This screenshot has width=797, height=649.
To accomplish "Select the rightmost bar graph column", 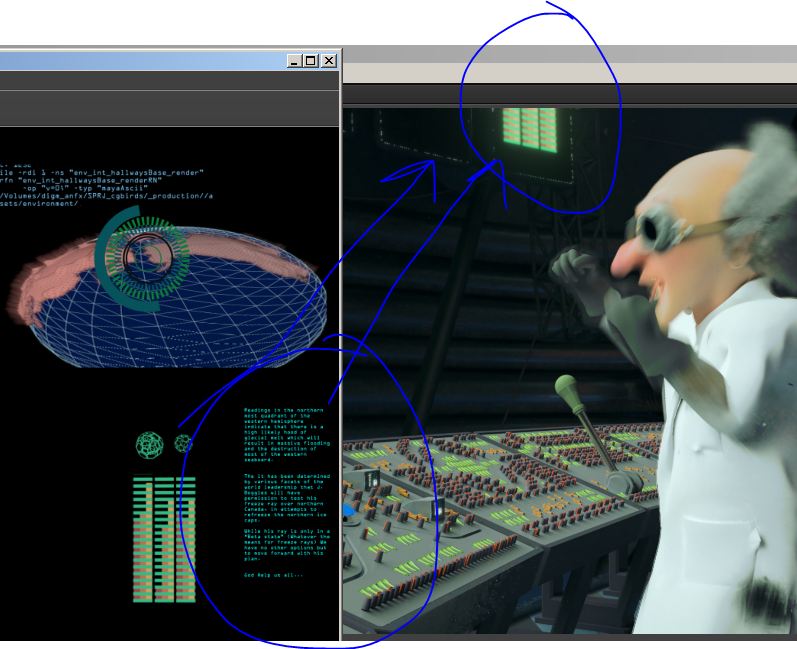I will pos(186,540).
